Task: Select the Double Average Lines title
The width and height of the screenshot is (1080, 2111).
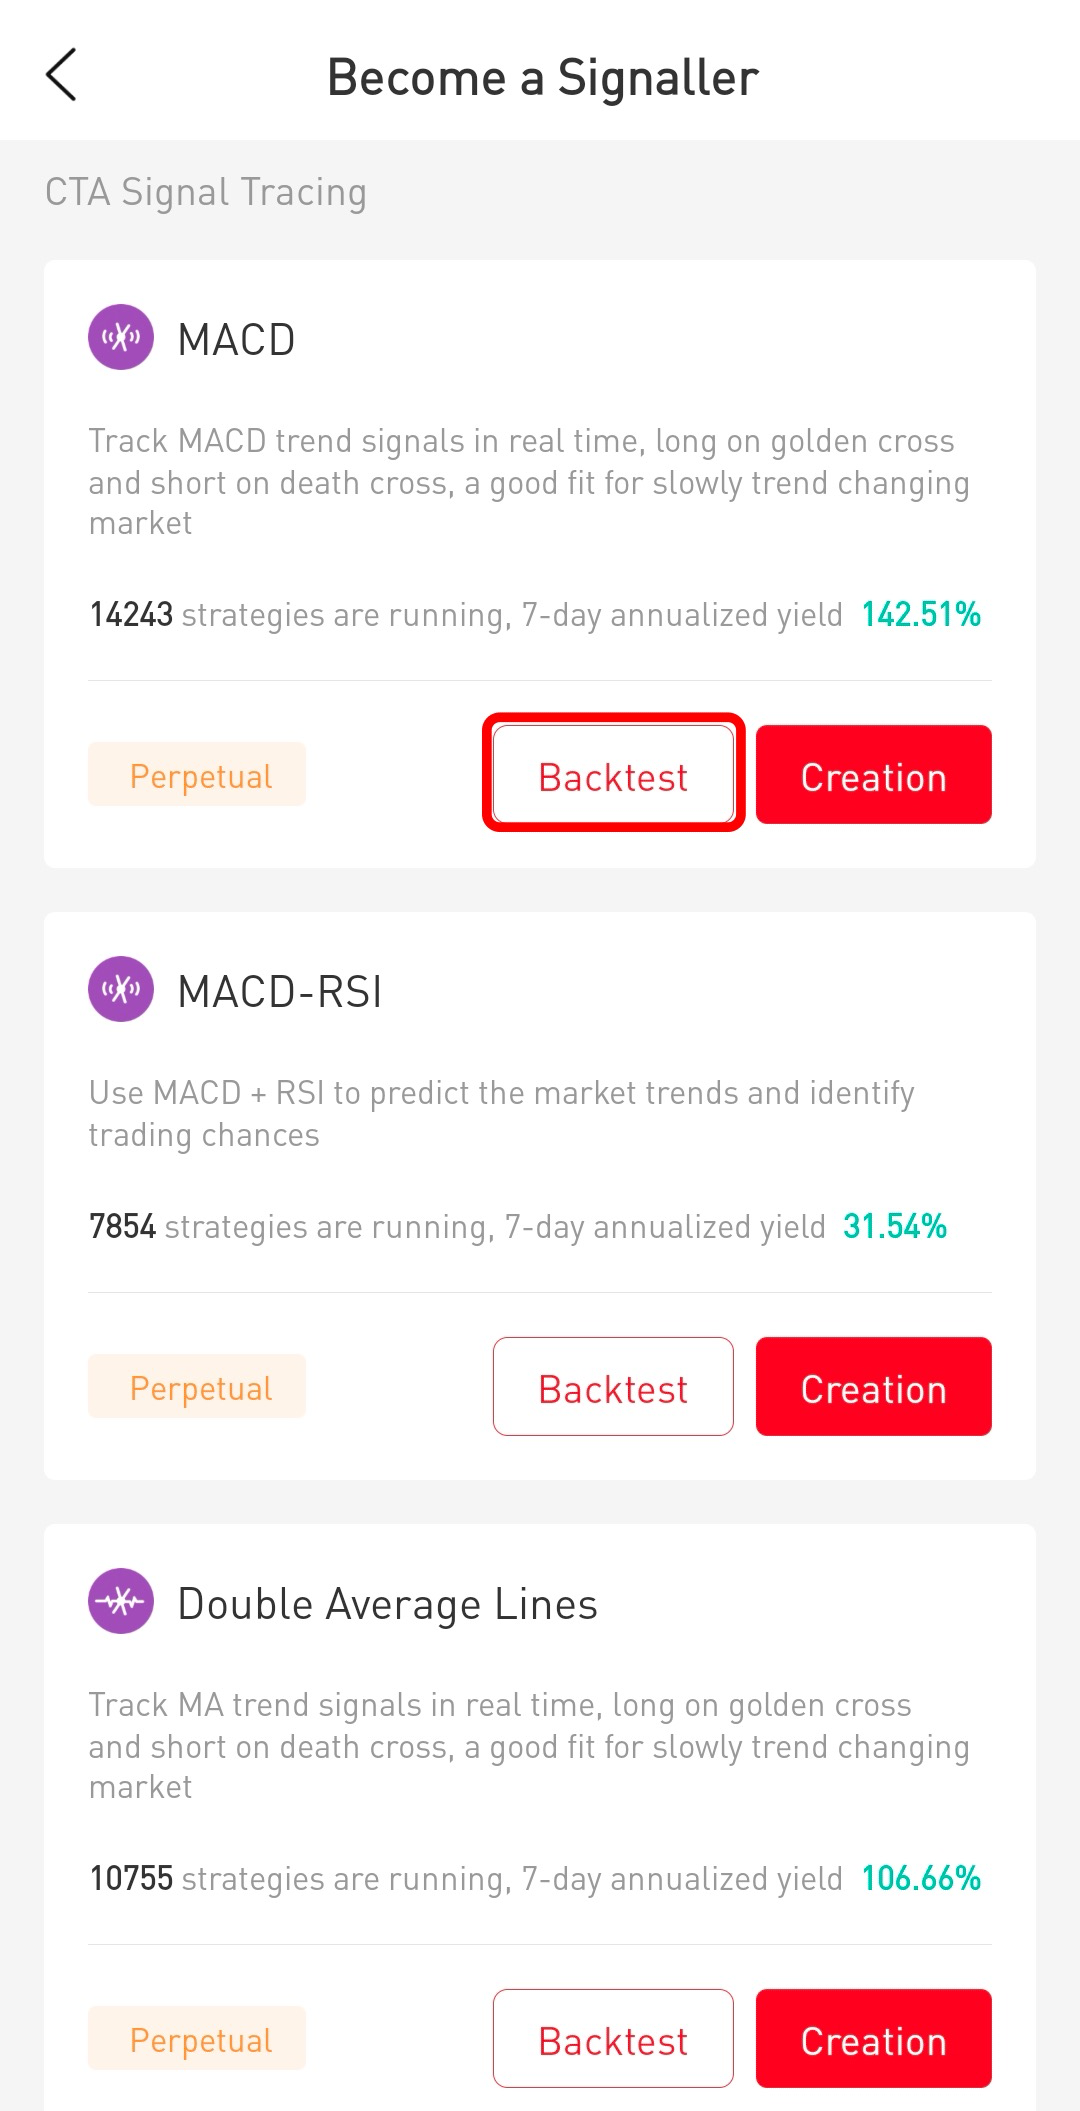Action: click(x=387, y=1604)
